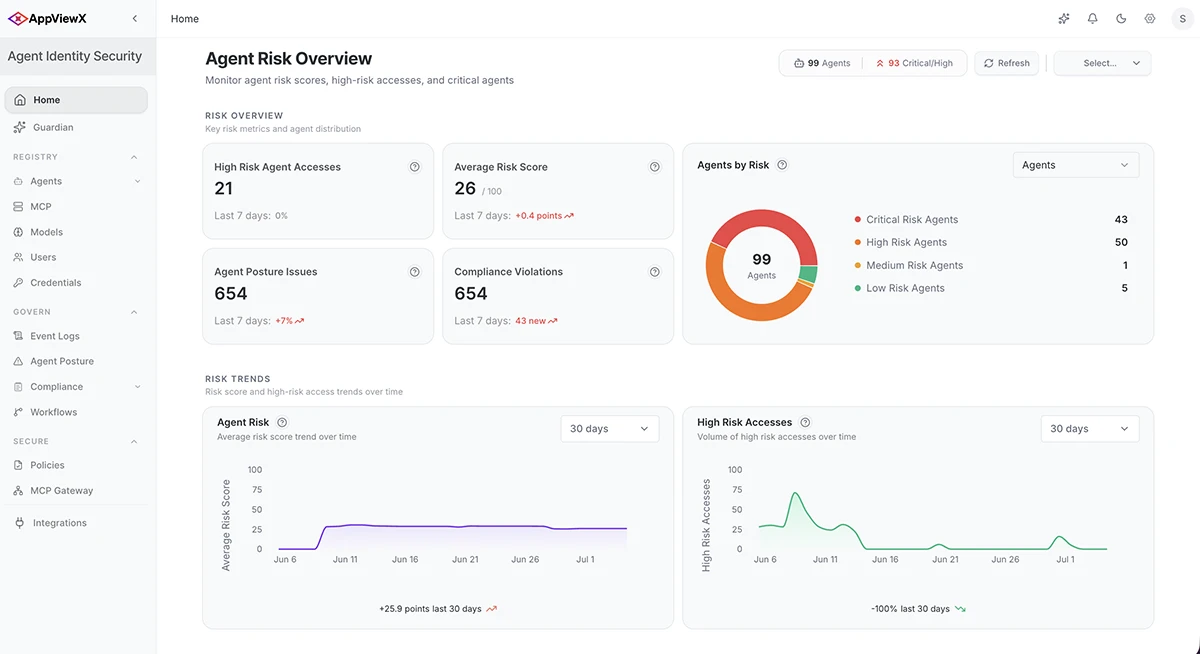1200x654 pixels.
Task: Click the donut chart center showing 99 Agents
Action: click(x=762, y=266)
